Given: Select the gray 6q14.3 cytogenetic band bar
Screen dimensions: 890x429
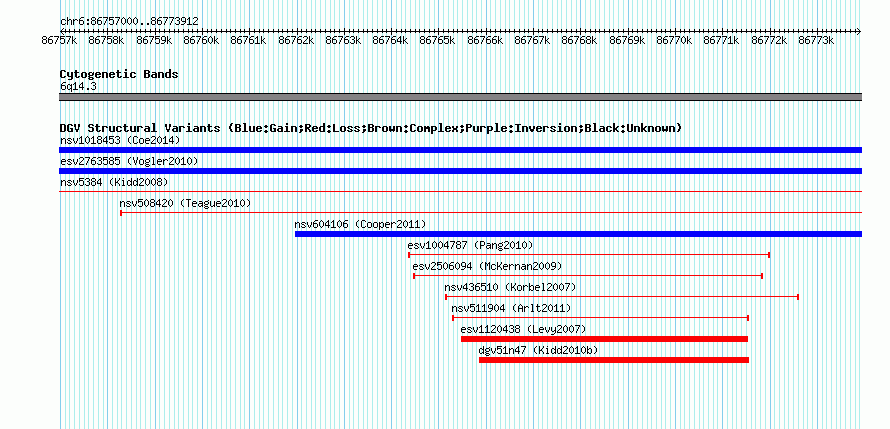Looking at the screenshot, I should coord(460,97).
